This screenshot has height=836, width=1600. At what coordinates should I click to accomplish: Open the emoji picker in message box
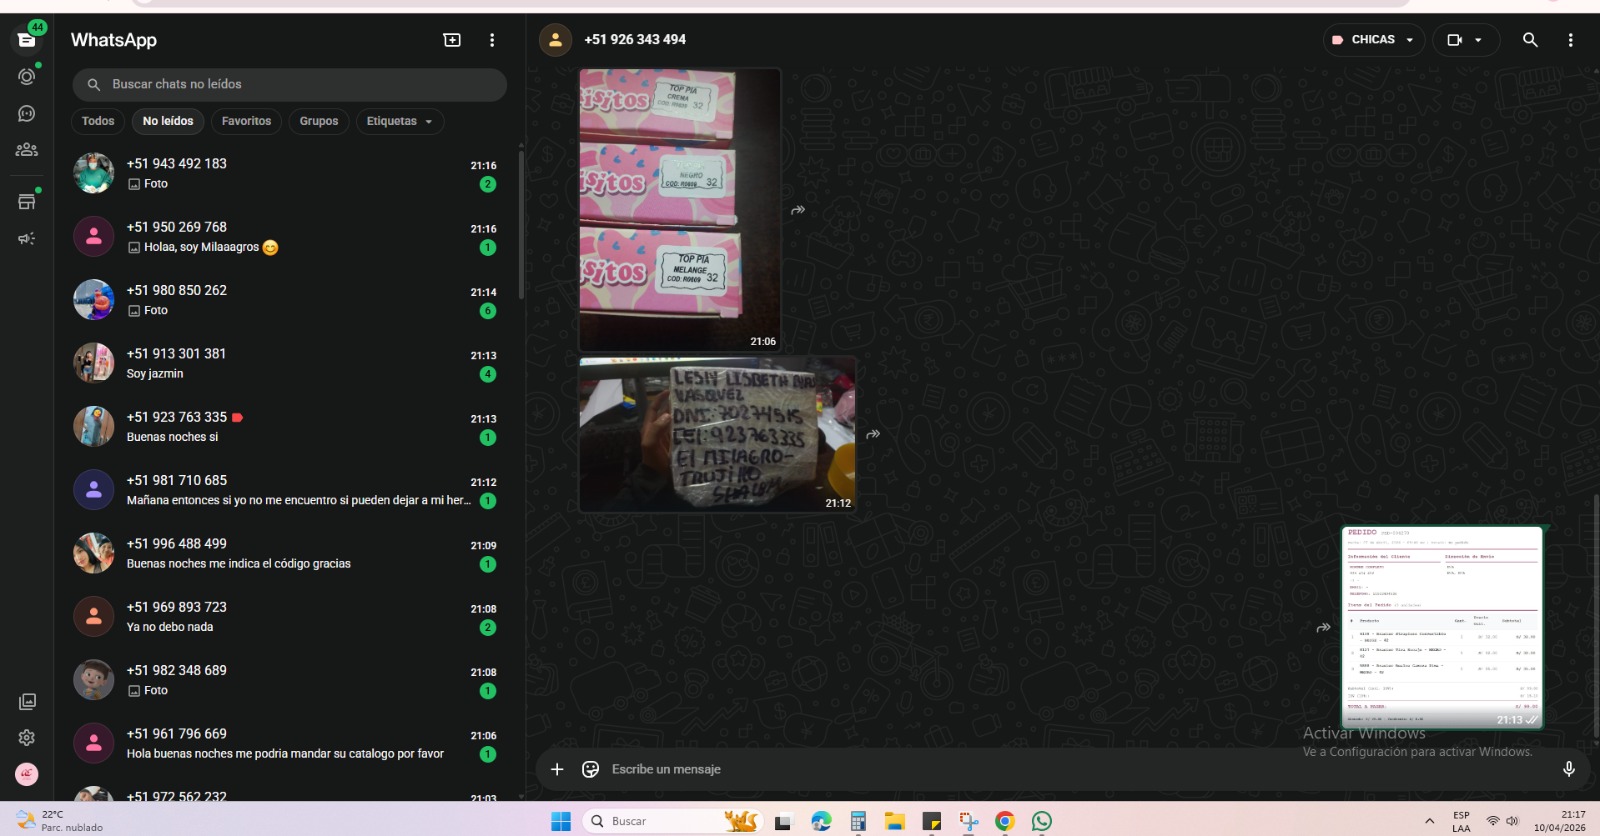[x=591, y=769]
